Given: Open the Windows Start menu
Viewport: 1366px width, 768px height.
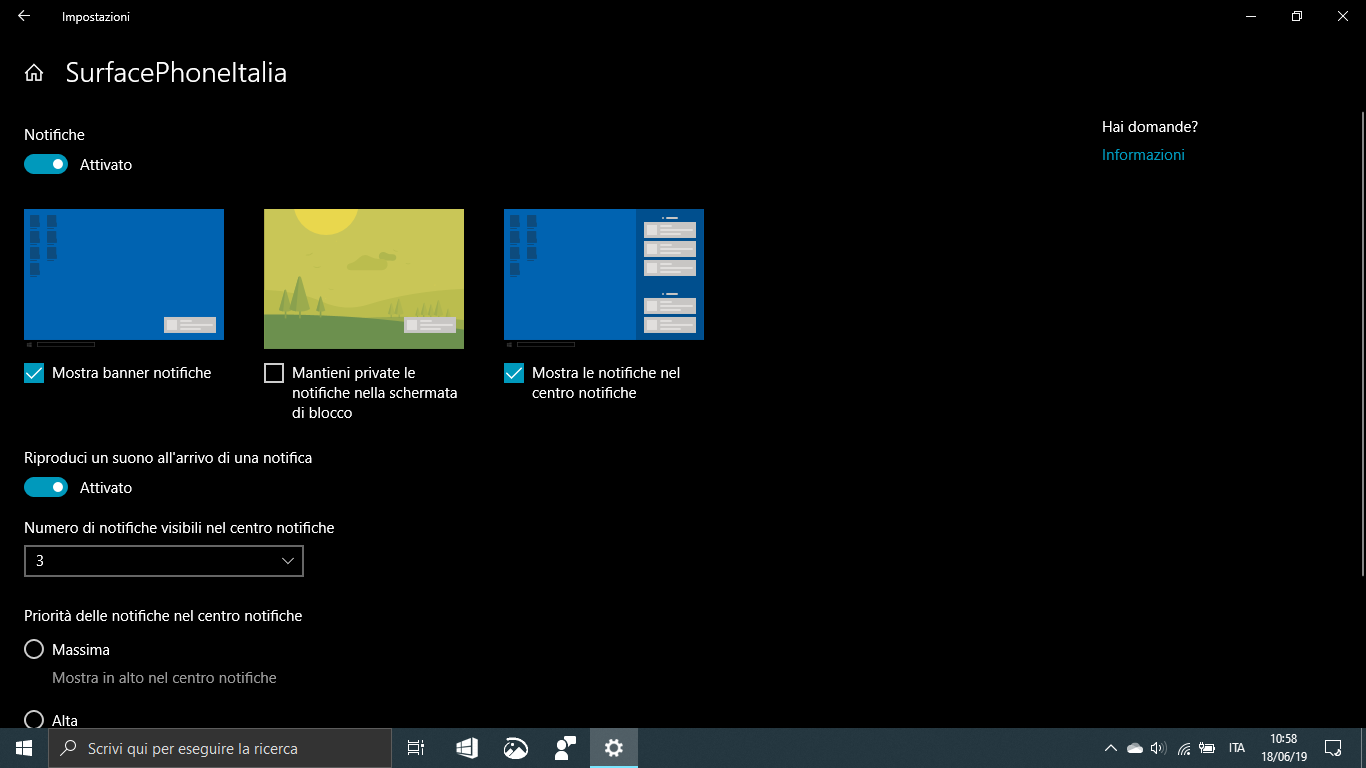Looking at the screenshot, I should tap(24, 748).
